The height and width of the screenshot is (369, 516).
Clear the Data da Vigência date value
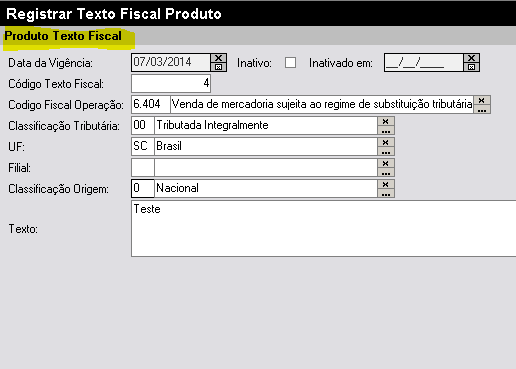[x=218, y=58]
